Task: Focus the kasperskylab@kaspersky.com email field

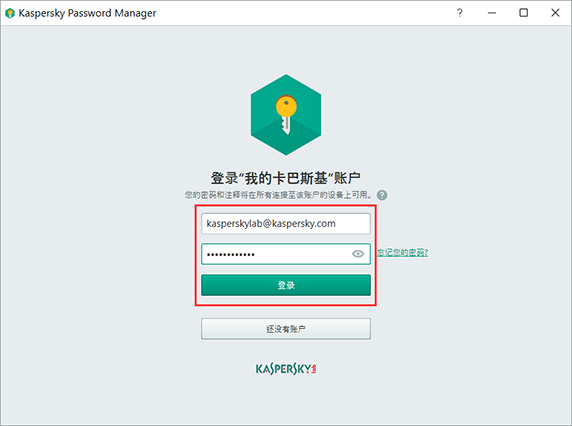Action: coord(286,224)
